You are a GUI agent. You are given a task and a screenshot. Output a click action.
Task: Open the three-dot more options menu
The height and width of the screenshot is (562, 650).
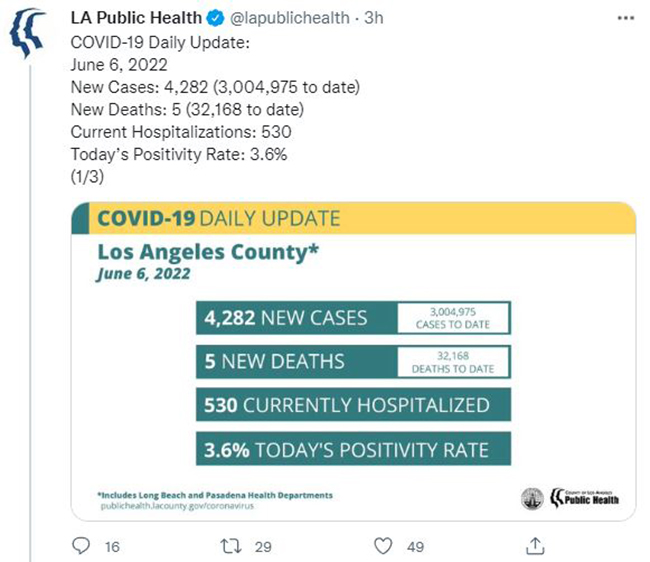point(626,18)
